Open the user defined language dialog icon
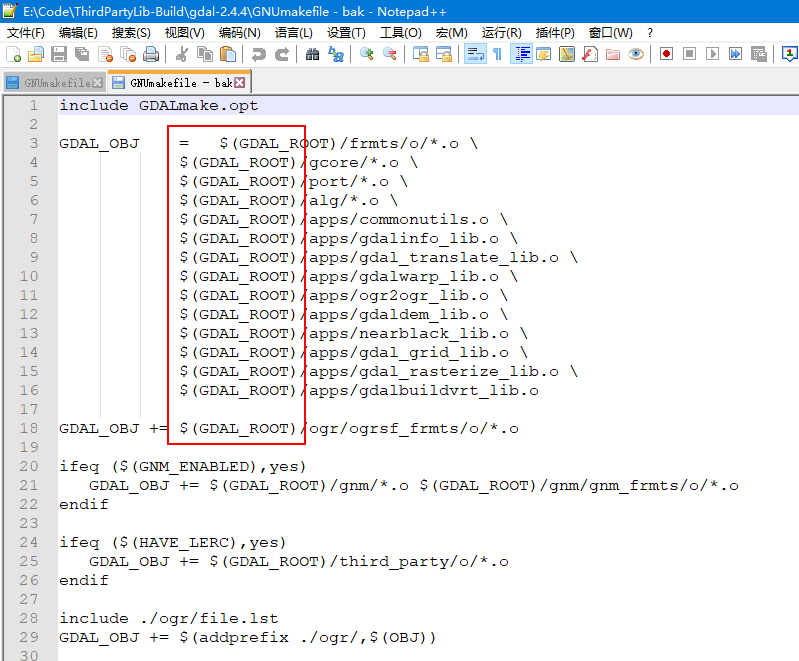Viewport: 799px width, 661px height. click(544, 54)
